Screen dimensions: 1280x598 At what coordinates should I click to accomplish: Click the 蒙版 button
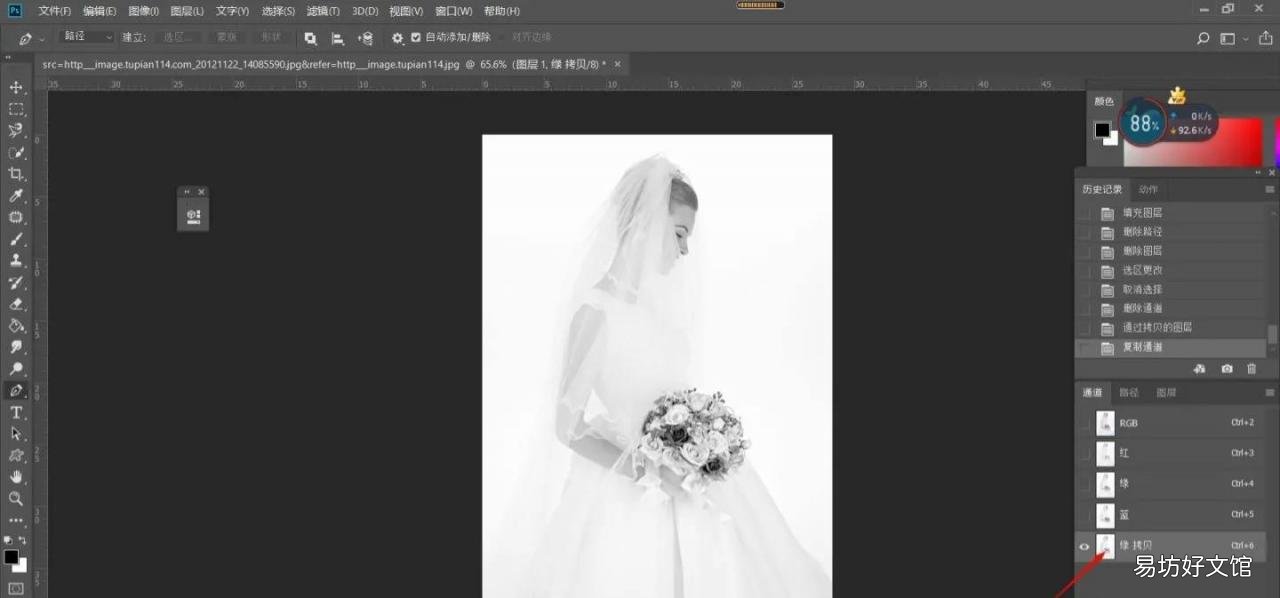pos(227,37)
